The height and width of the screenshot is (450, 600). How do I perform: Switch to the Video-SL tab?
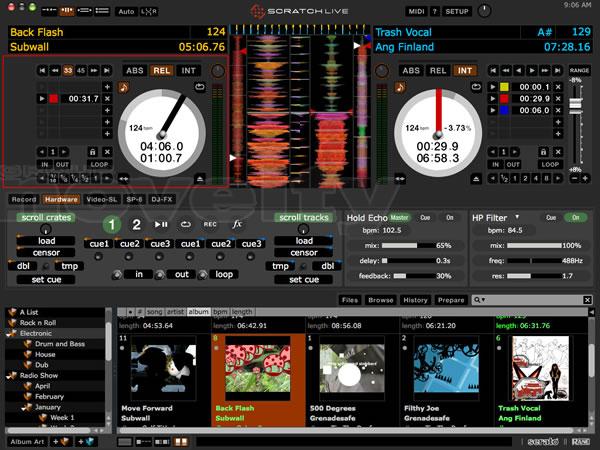[x=99, y=200]
